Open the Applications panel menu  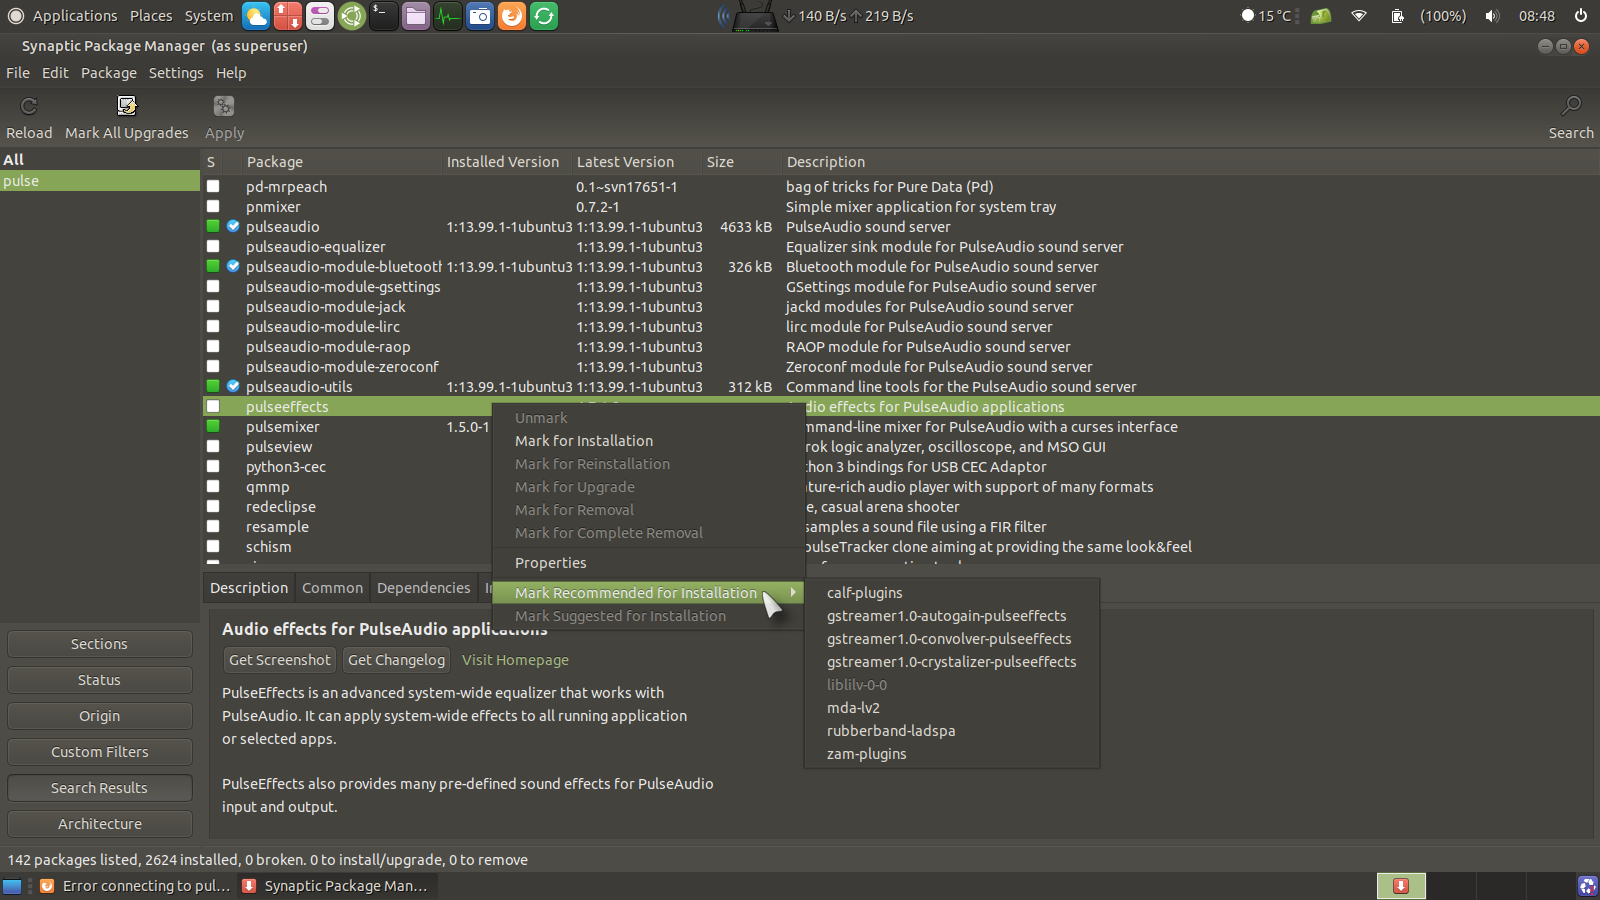[x=75, y=16]
